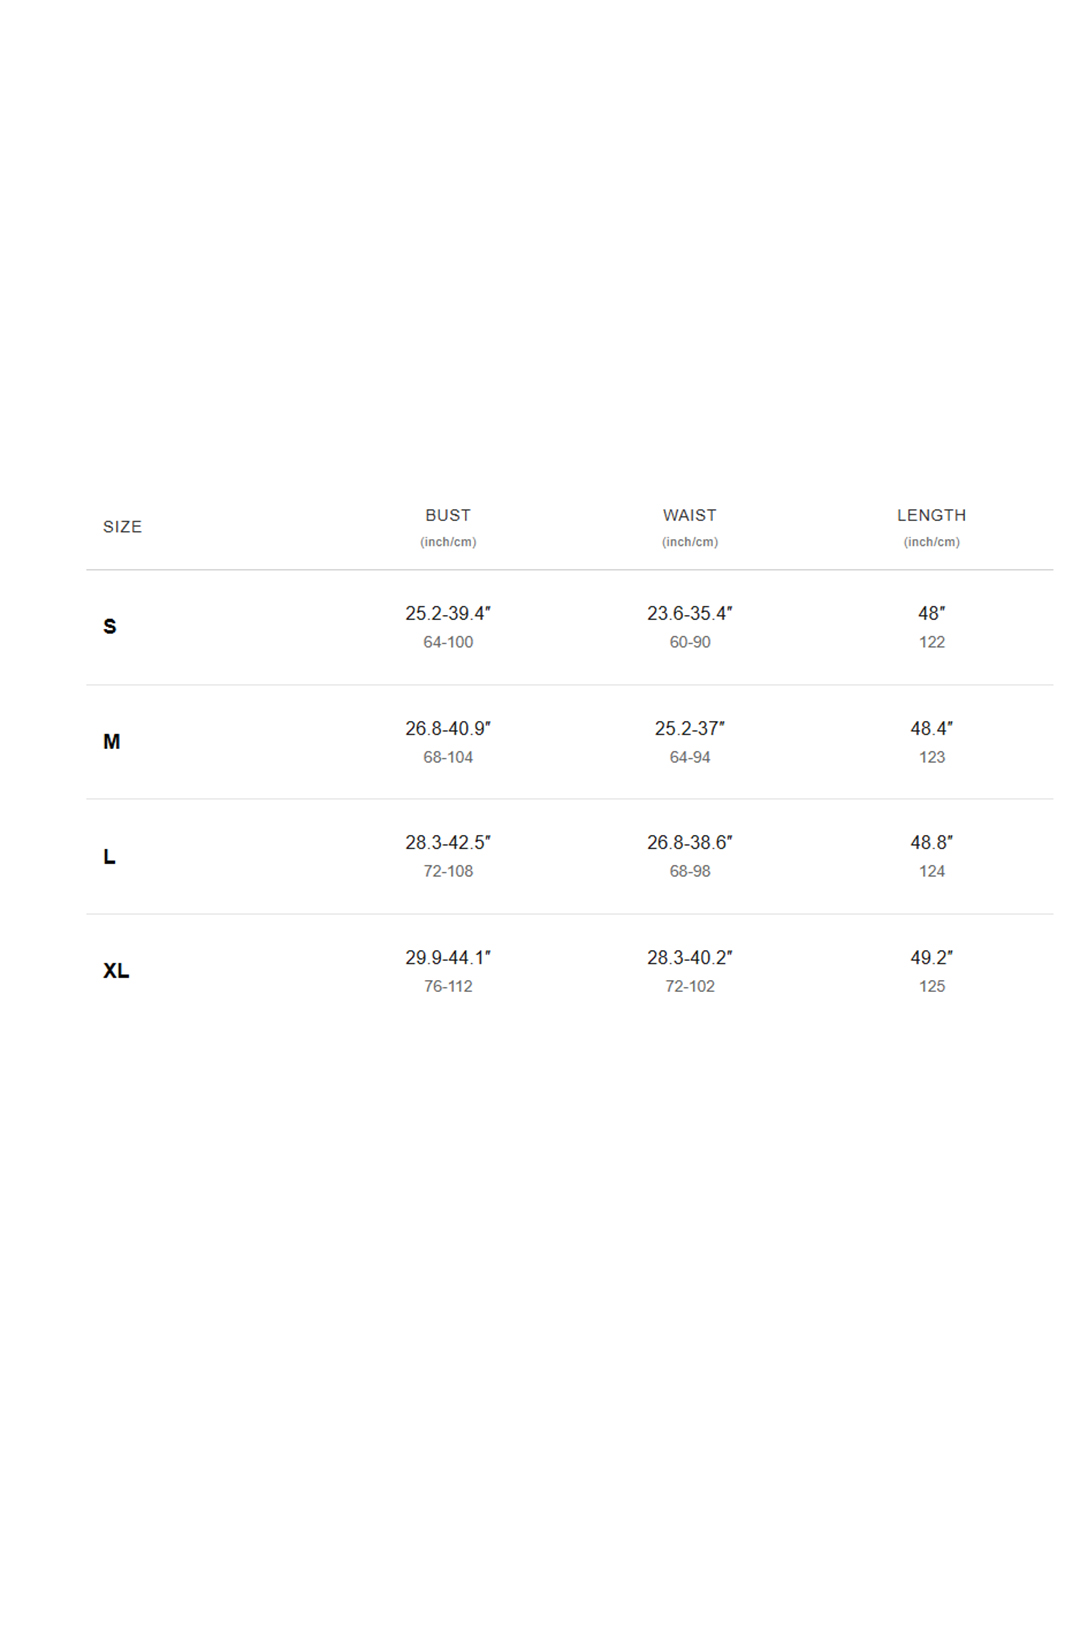Click waist measurement 28.3-40.2 for size XL
The image size is (1088, 1632).
(690, 957)
